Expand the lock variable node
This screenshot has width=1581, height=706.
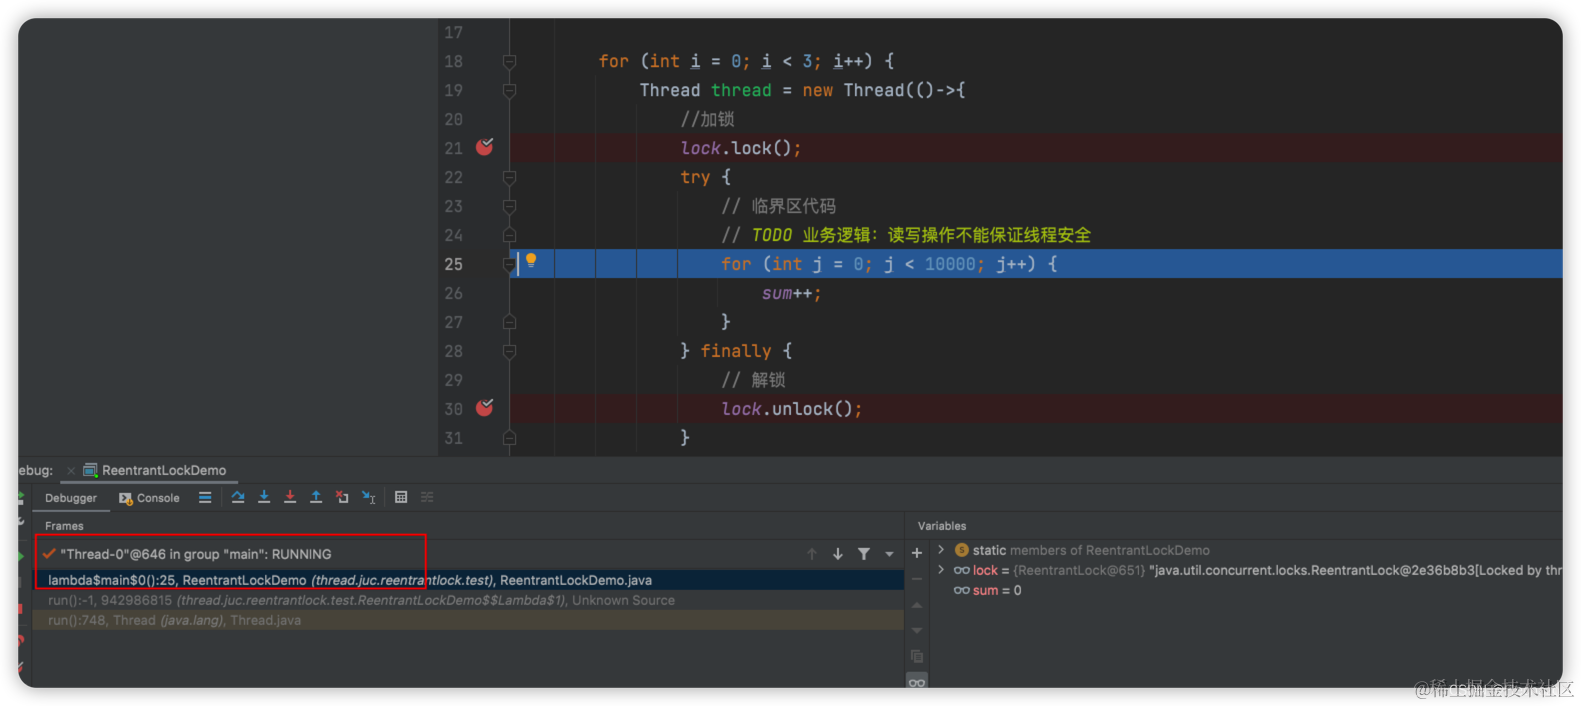941,570
